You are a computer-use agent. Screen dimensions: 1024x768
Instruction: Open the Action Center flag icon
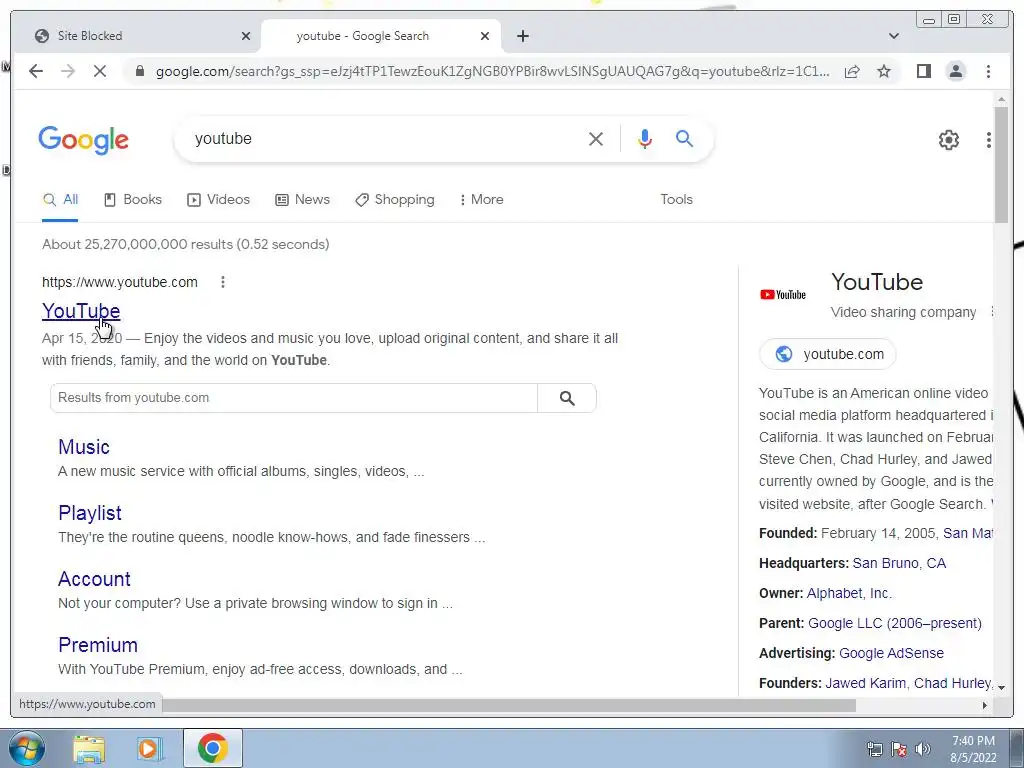pyautogui.click(x=899, y=749)
